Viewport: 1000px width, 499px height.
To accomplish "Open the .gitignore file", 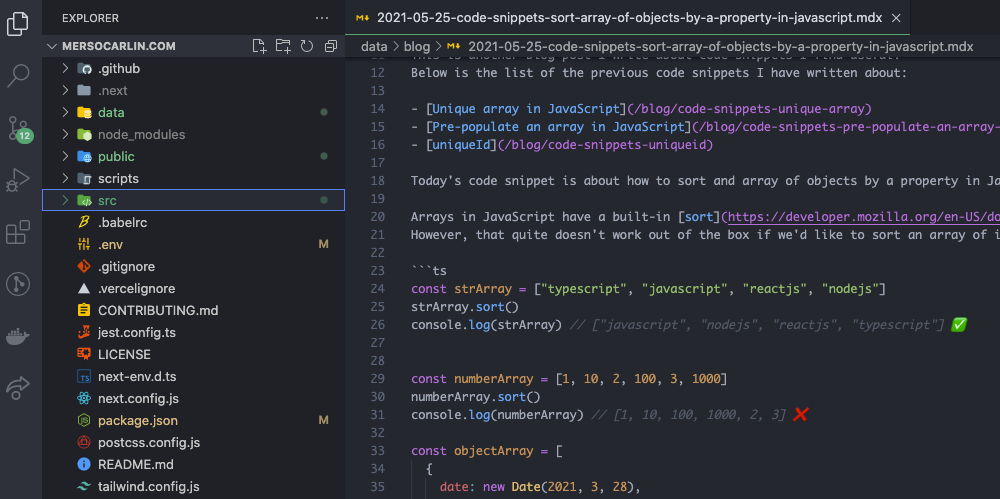I will [x=194, y=267].
